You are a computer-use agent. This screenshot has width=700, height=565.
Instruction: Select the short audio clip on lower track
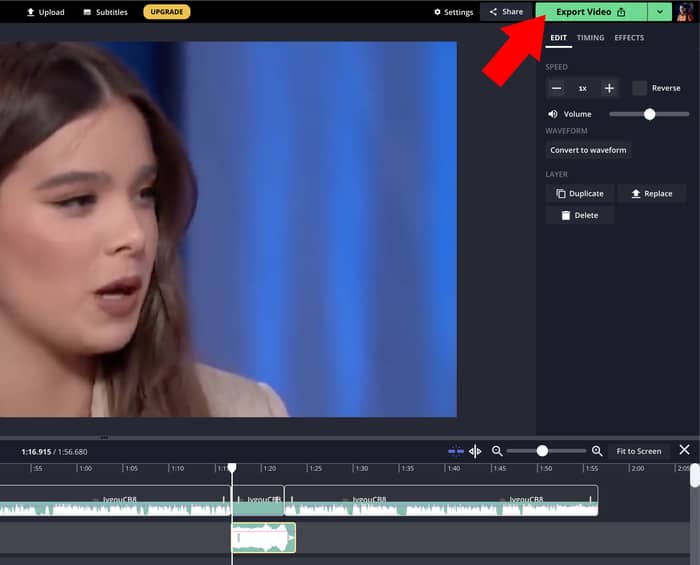(264, 538)
